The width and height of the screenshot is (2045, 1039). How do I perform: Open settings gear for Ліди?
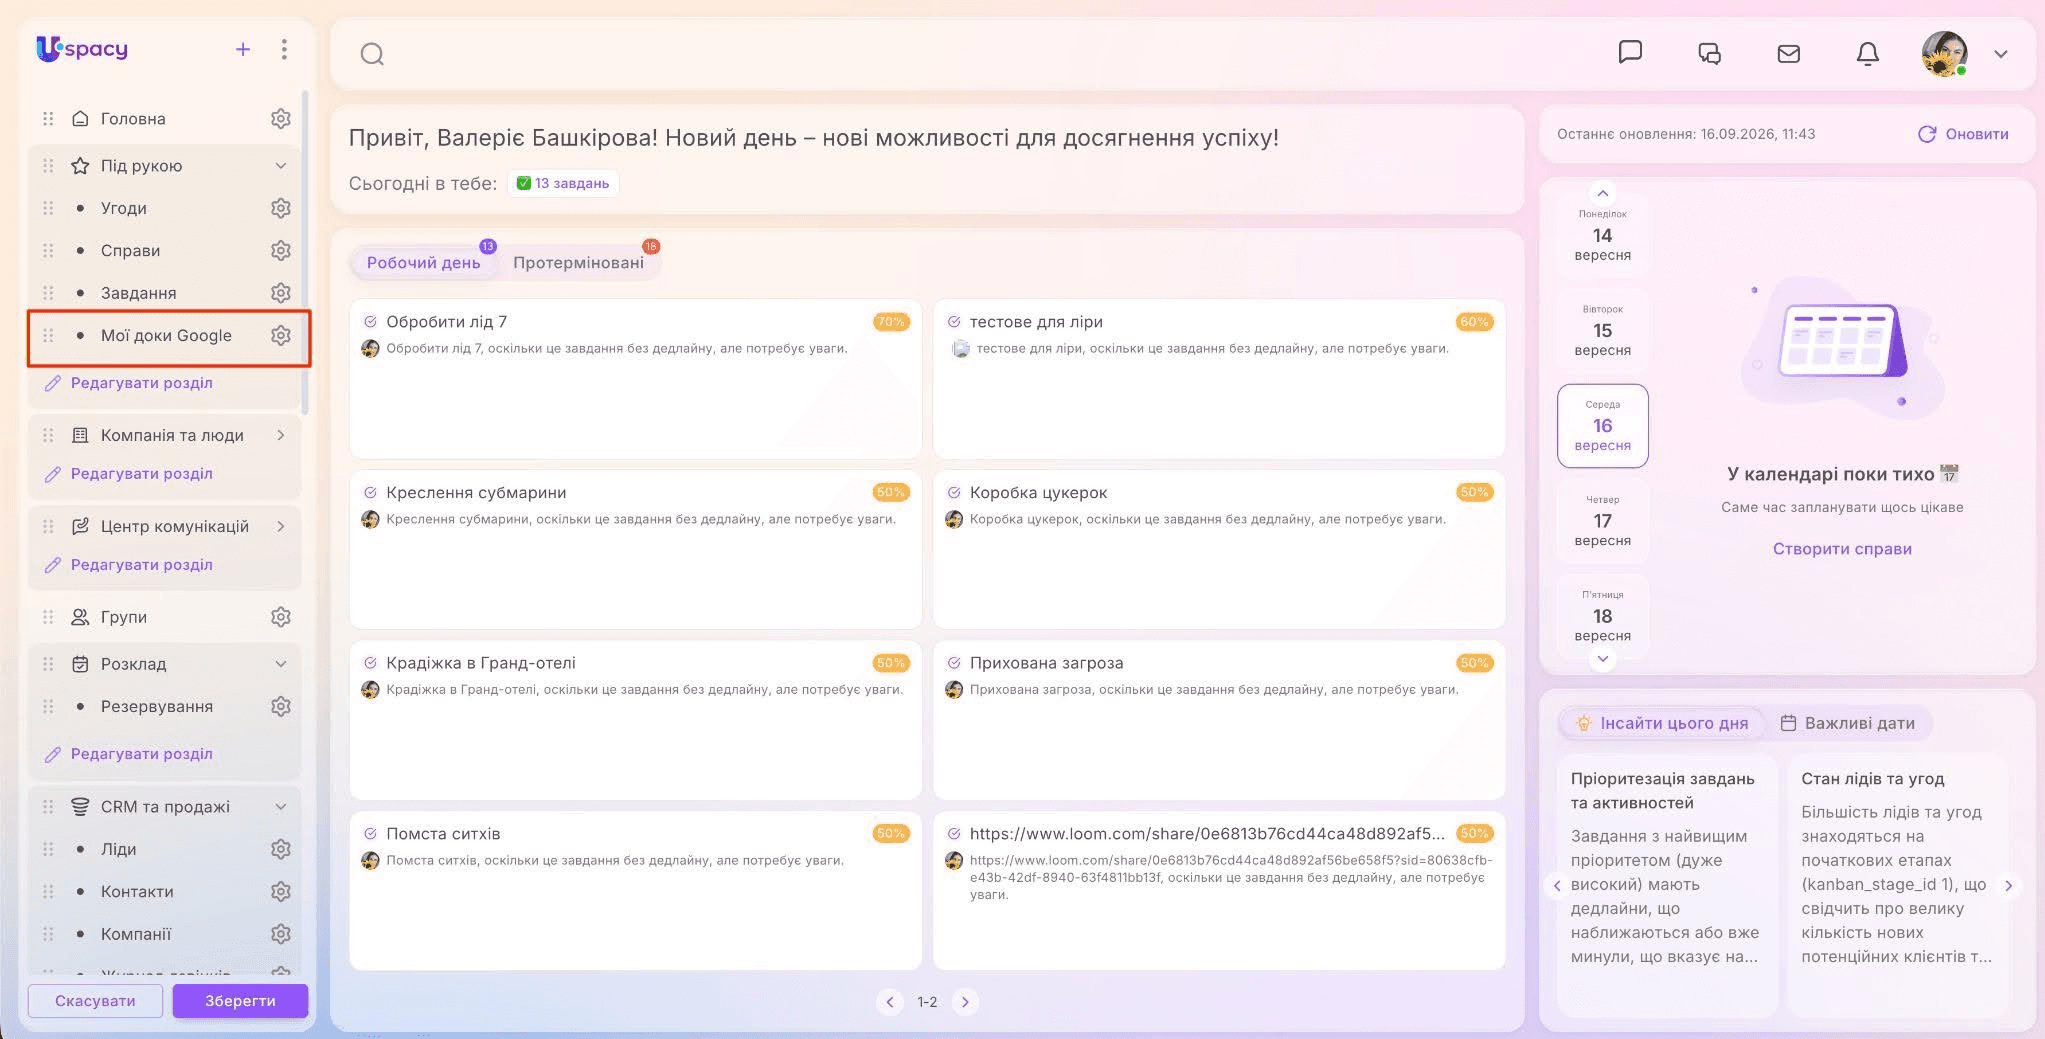281,849
